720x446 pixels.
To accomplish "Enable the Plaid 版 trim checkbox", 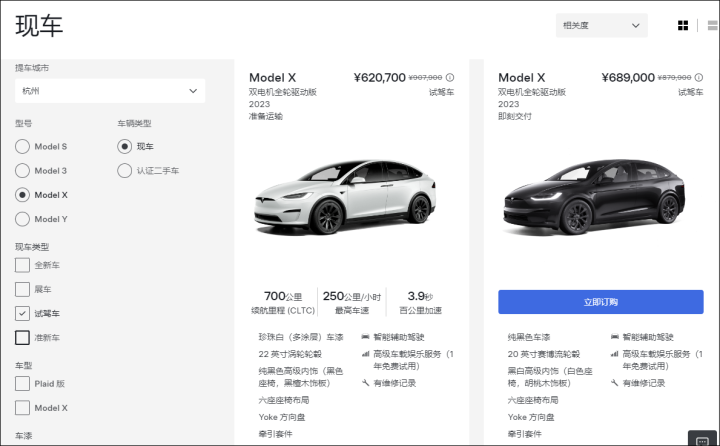I will (x=22, y=383).
